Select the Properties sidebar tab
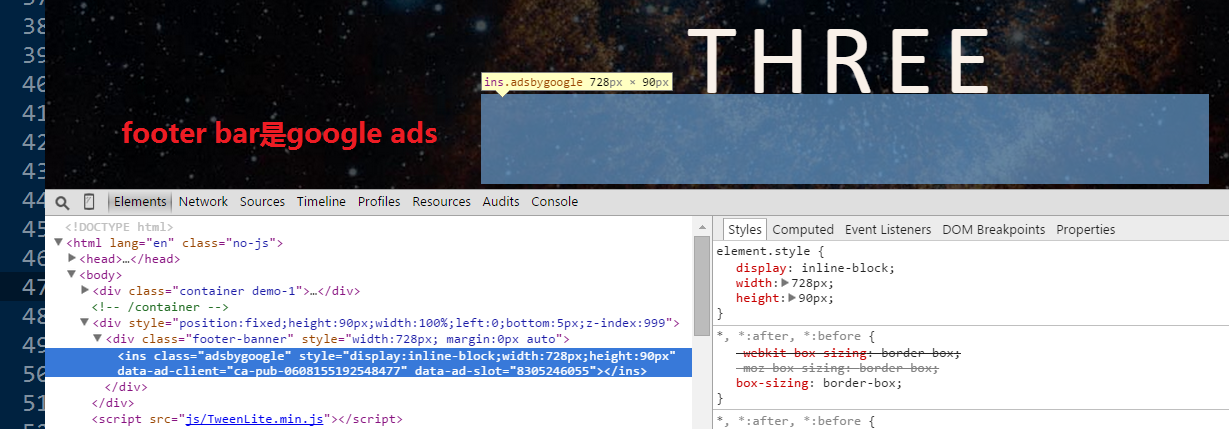 click(1086, 230)
